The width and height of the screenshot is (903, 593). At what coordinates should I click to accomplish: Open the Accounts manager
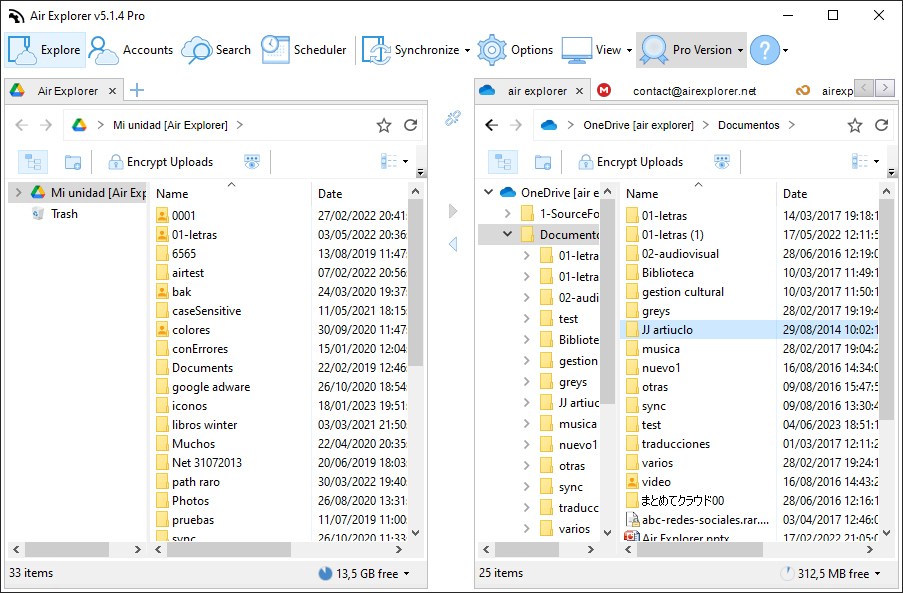[x=131, y=50]
